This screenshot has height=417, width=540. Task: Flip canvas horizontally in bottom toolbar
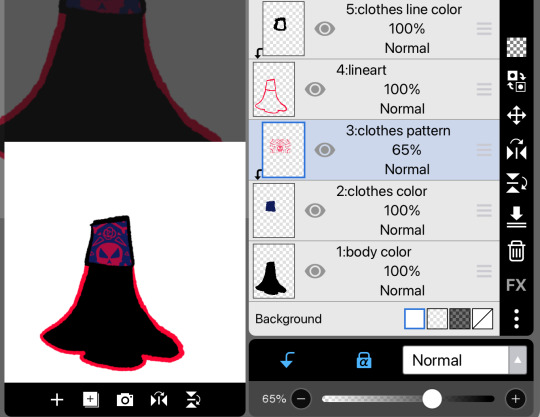click(159, 400)
